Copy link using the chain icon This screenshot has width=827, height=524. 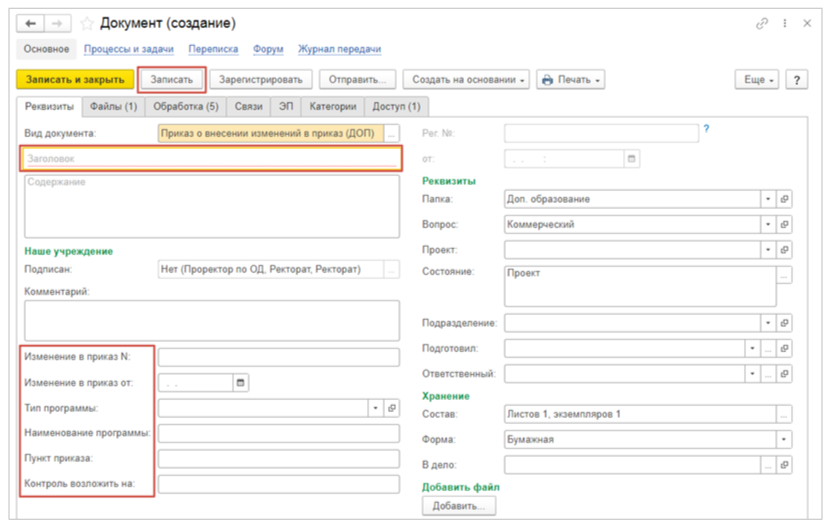(x=762, y=22)
